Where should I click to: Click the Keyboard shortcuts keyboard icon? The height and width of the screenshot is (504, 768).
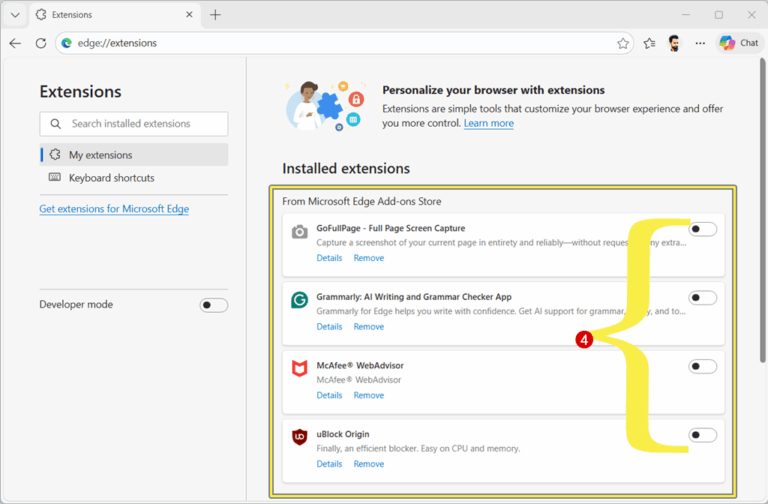pyautogui.click(x=55, y=177)
